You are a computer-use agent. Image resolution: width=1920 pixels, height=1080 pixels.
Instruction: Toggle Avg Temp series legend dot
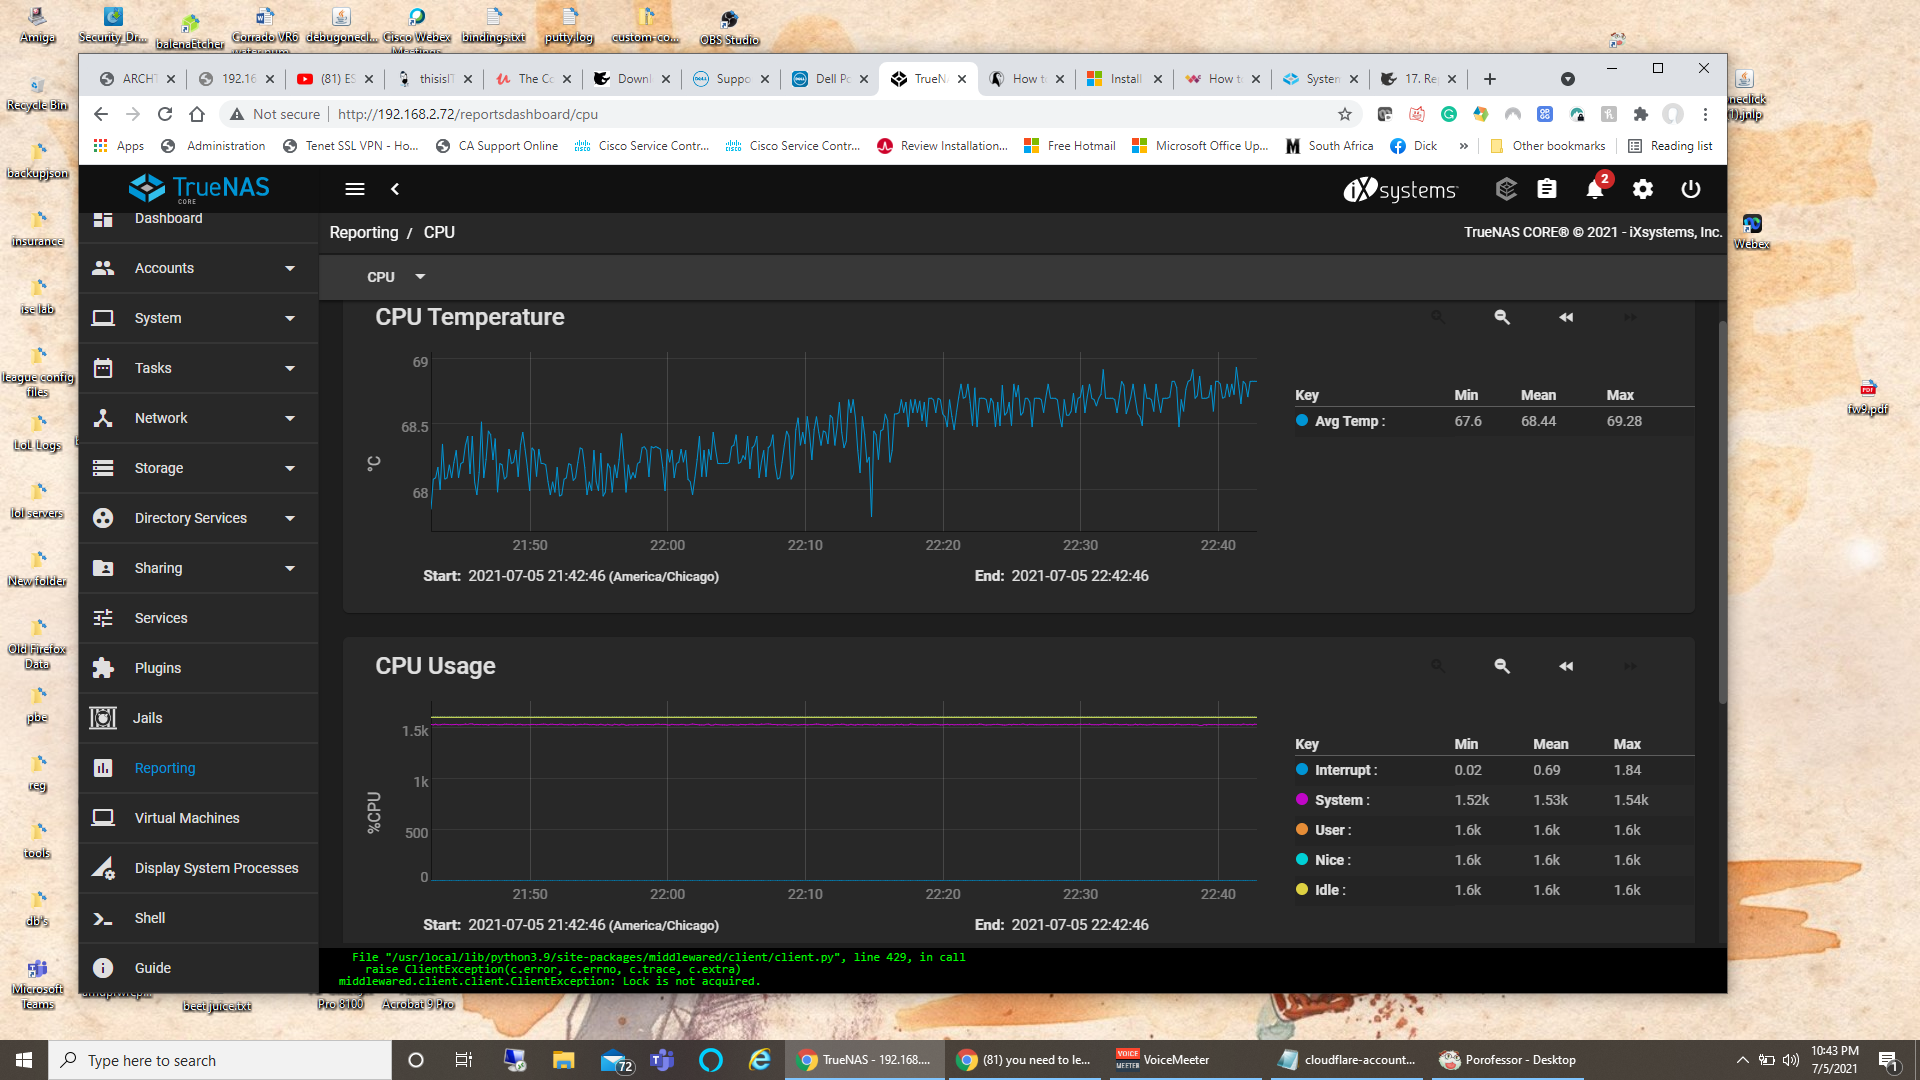(x=1302, y=421)
